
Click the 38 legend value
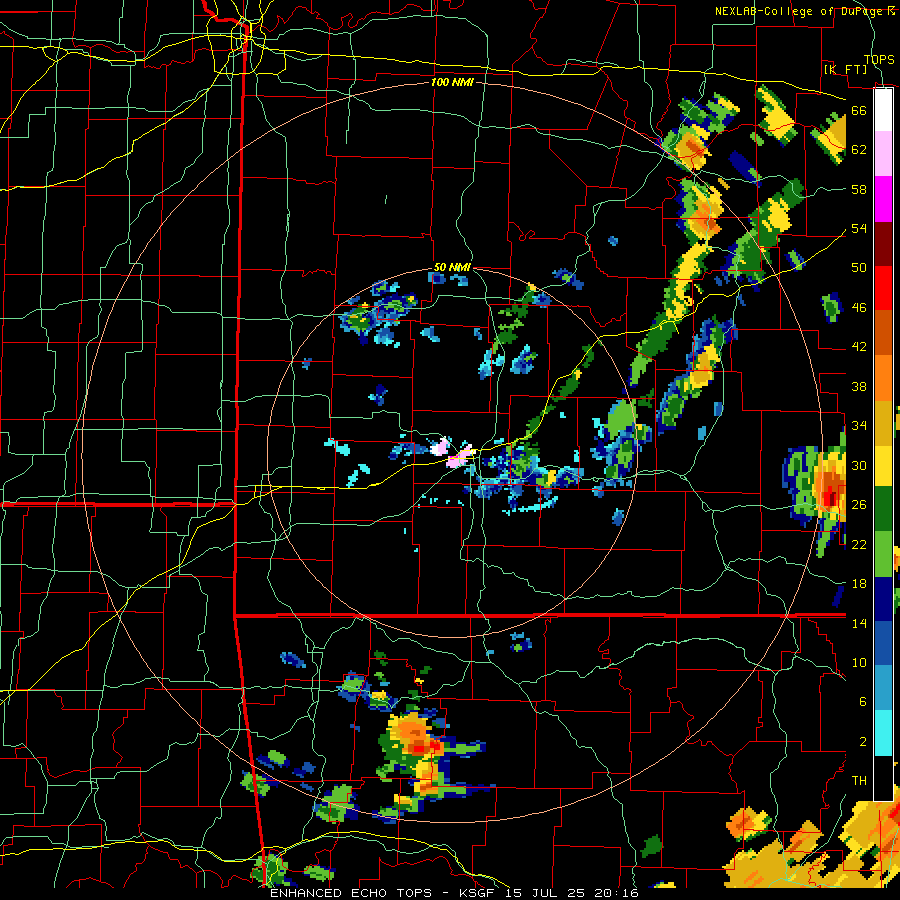coord(859,386)
